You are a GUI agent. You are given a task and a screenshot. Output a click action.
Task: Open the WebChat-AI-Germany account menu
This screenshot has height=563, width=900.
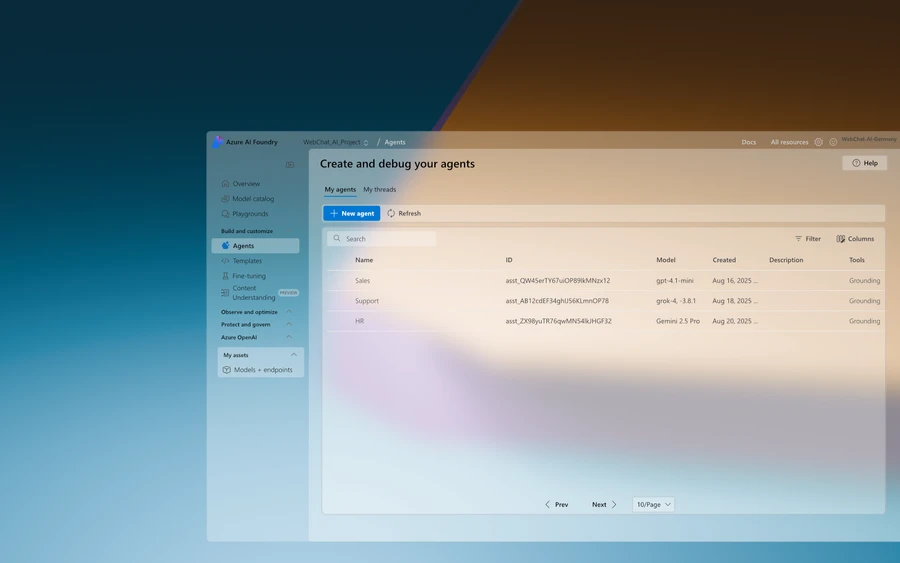click(869, 139)
